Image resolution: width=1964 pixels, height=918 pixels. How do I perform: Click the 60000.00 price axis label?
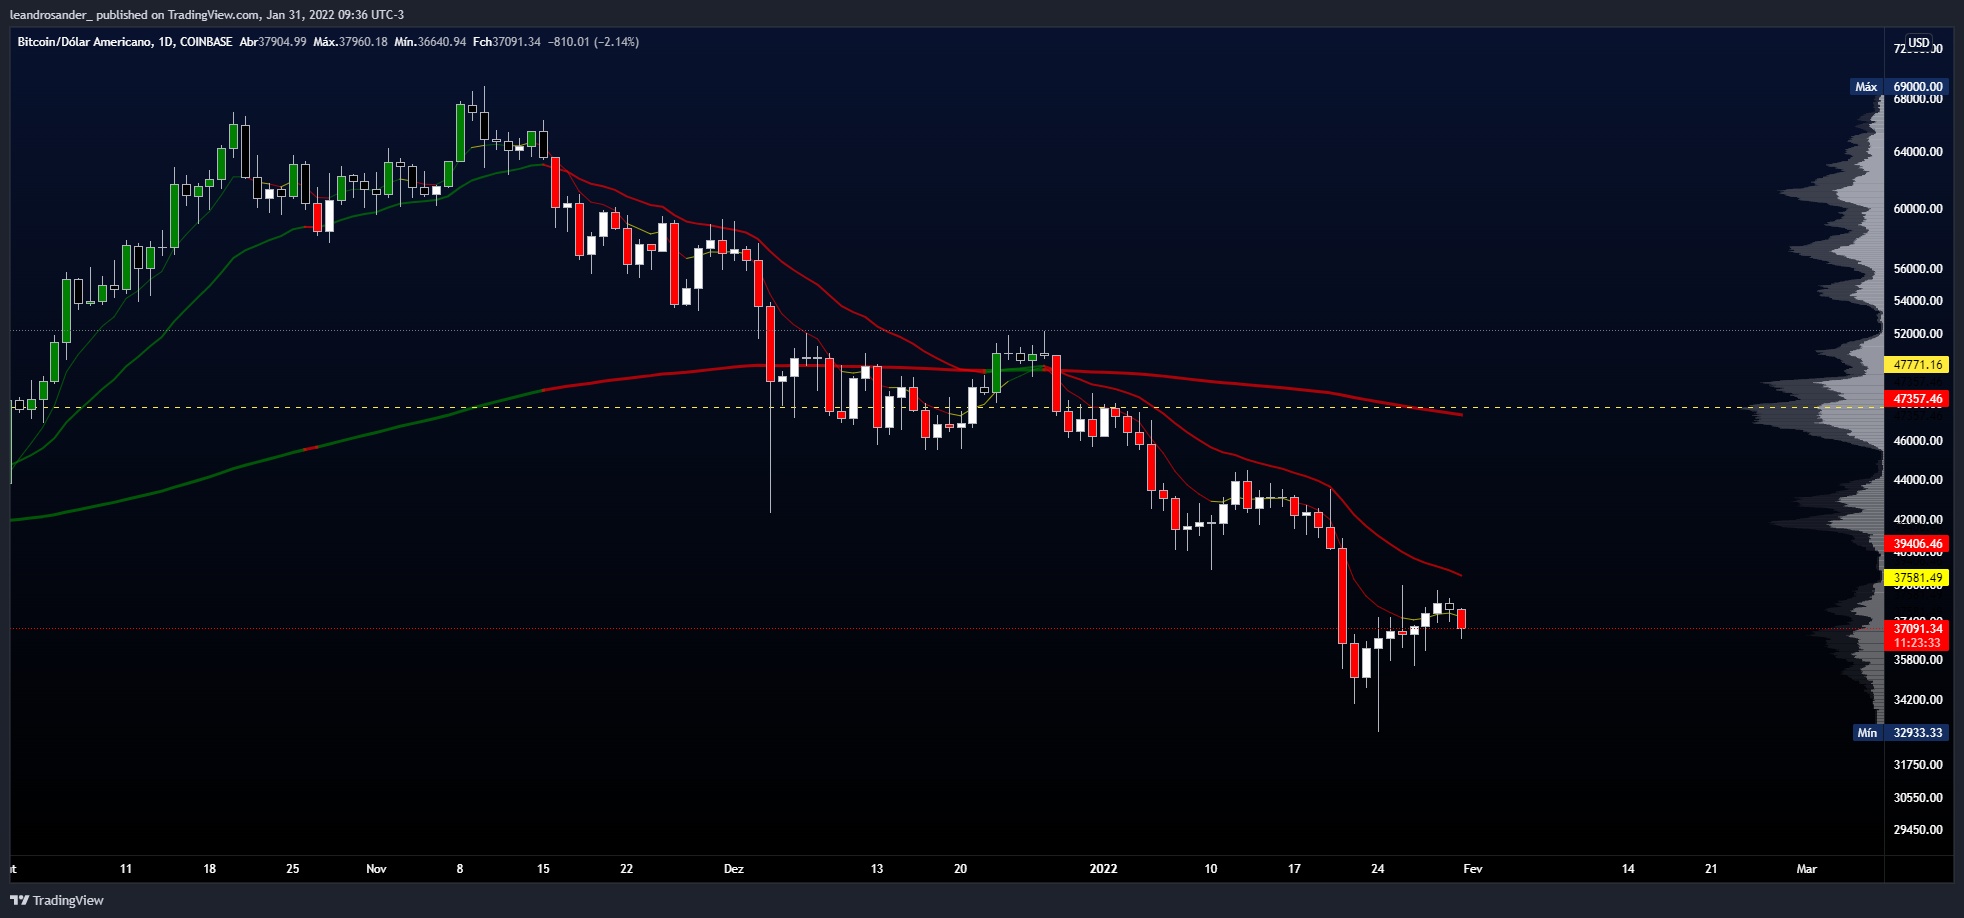[x=1918, y=209]
